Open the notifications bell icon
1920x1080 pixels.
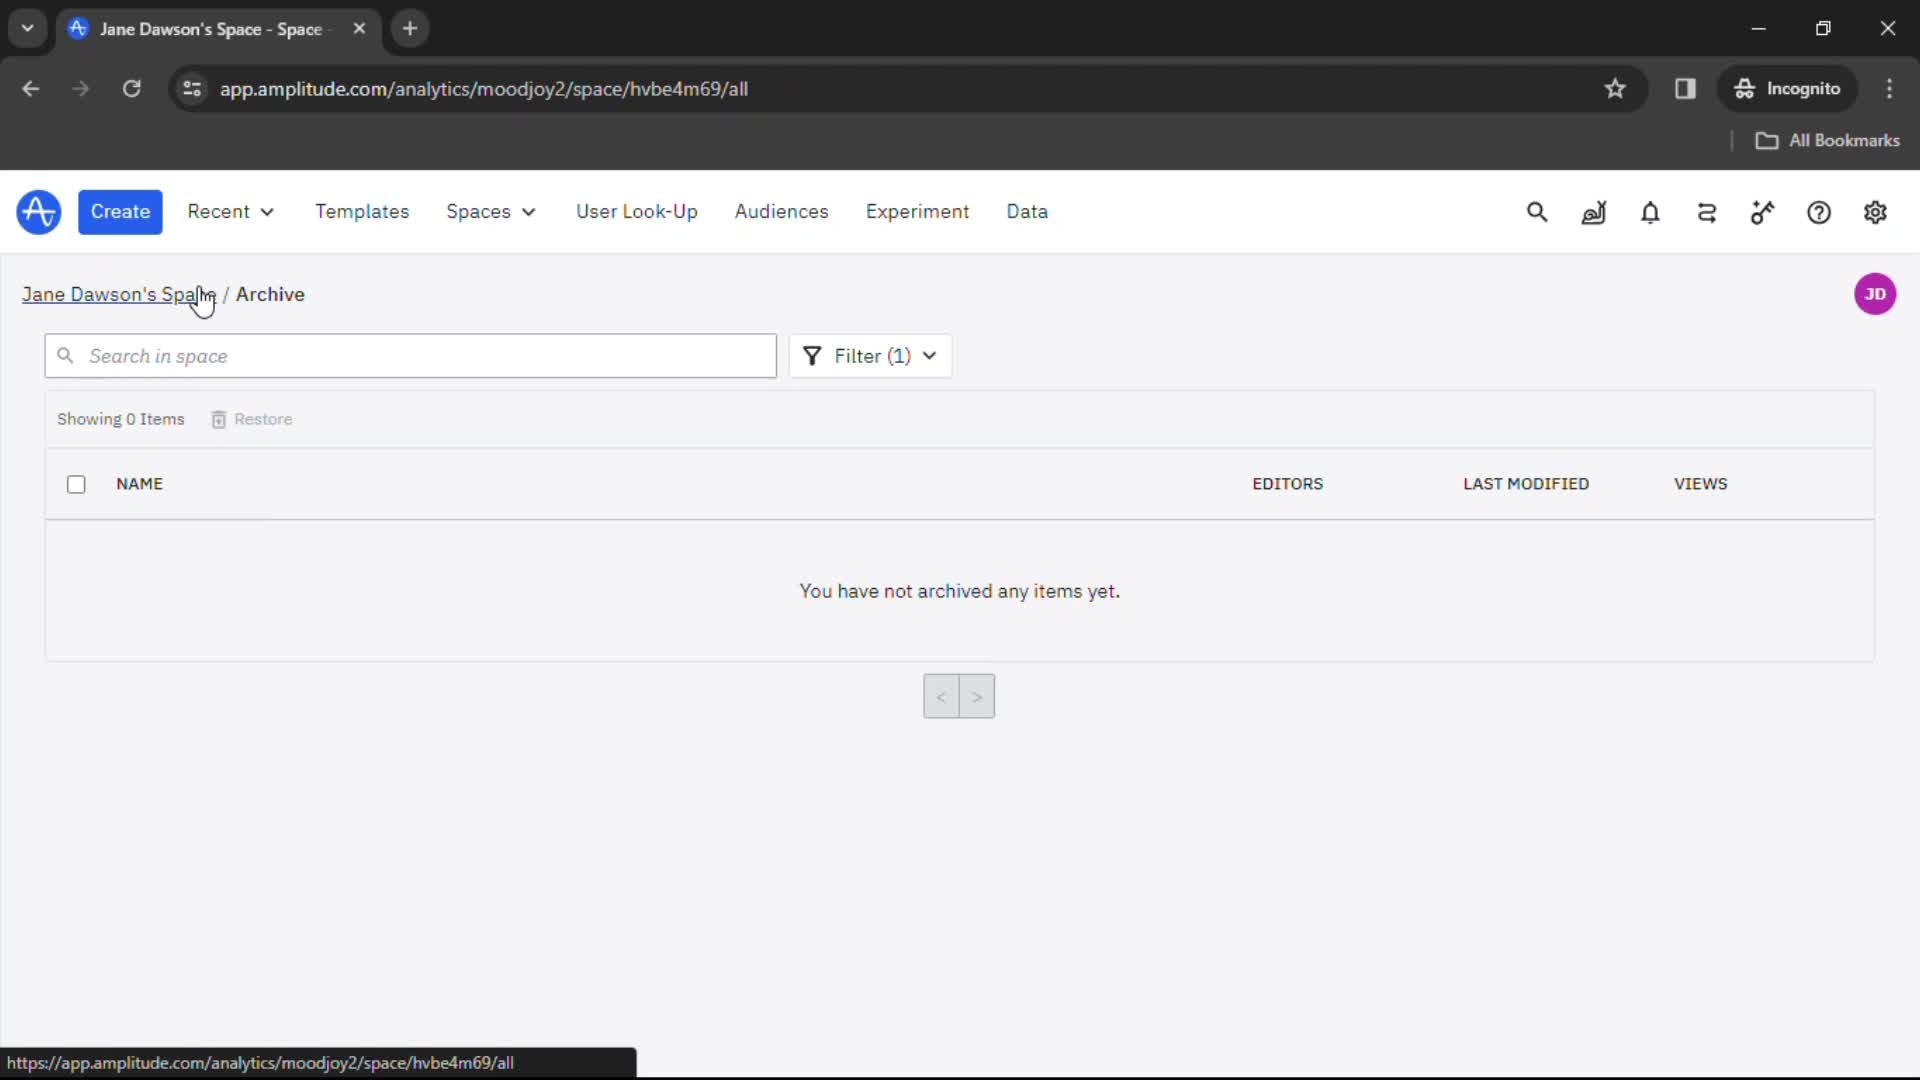pos(1650,212)
